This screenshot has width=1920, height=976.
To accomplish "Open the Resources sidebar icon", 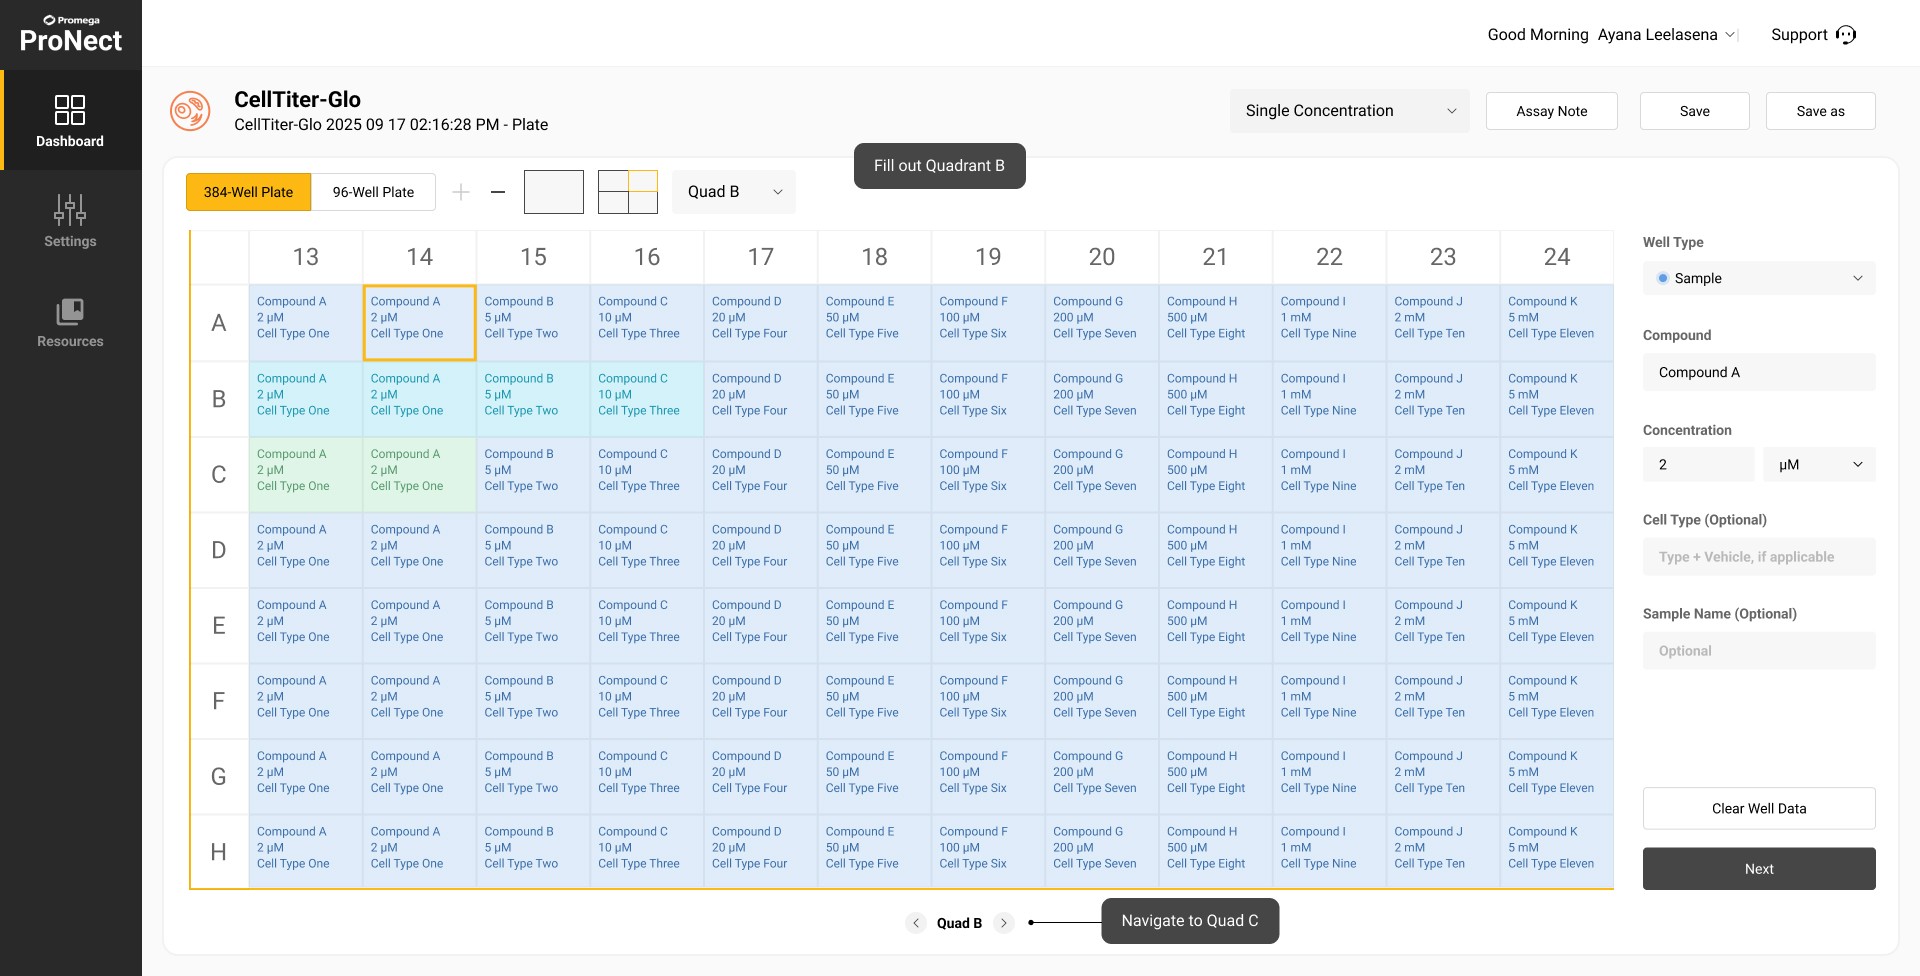I will 70,311.
